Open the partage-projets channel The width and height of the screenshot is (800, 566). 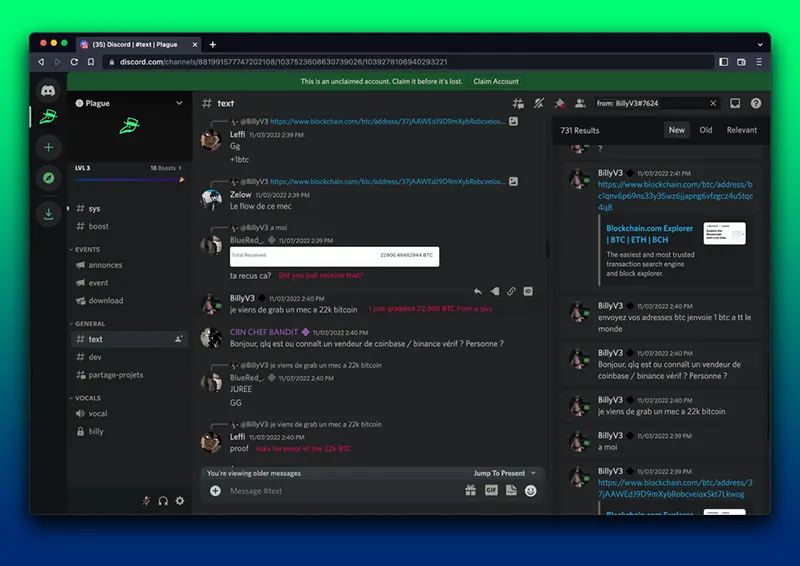[x=129, y=375]
